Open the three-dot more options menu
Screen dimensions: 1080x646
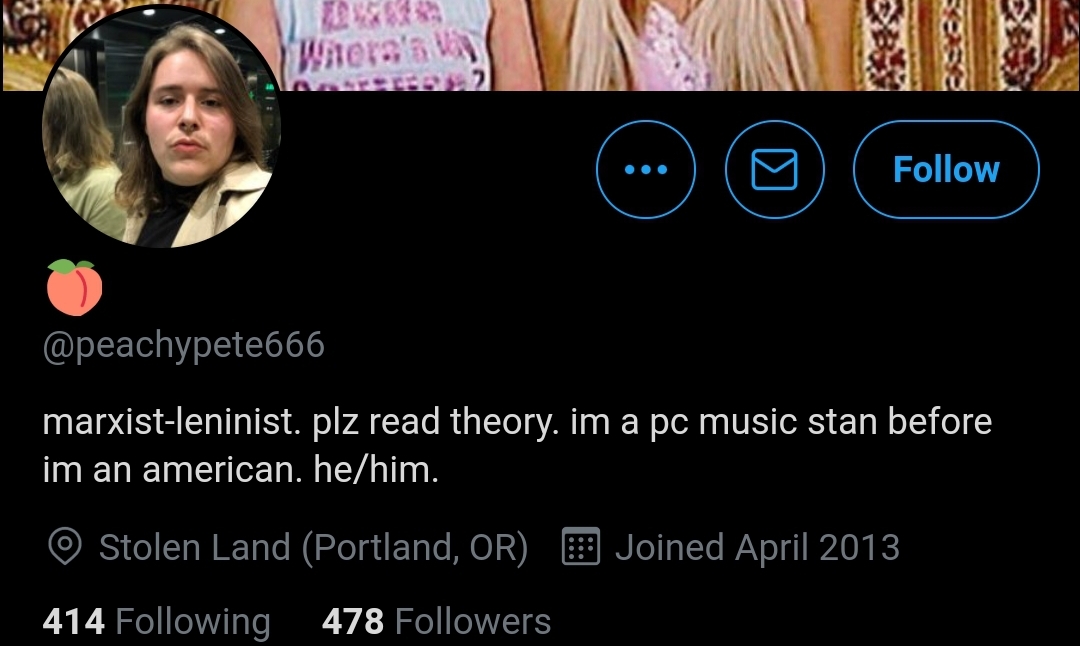tap(645, 169)
